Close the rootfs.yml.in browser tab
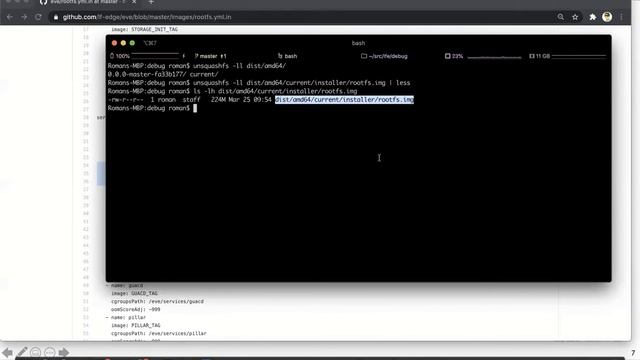This screenshot has width=640, height=360. pos(134,2)
